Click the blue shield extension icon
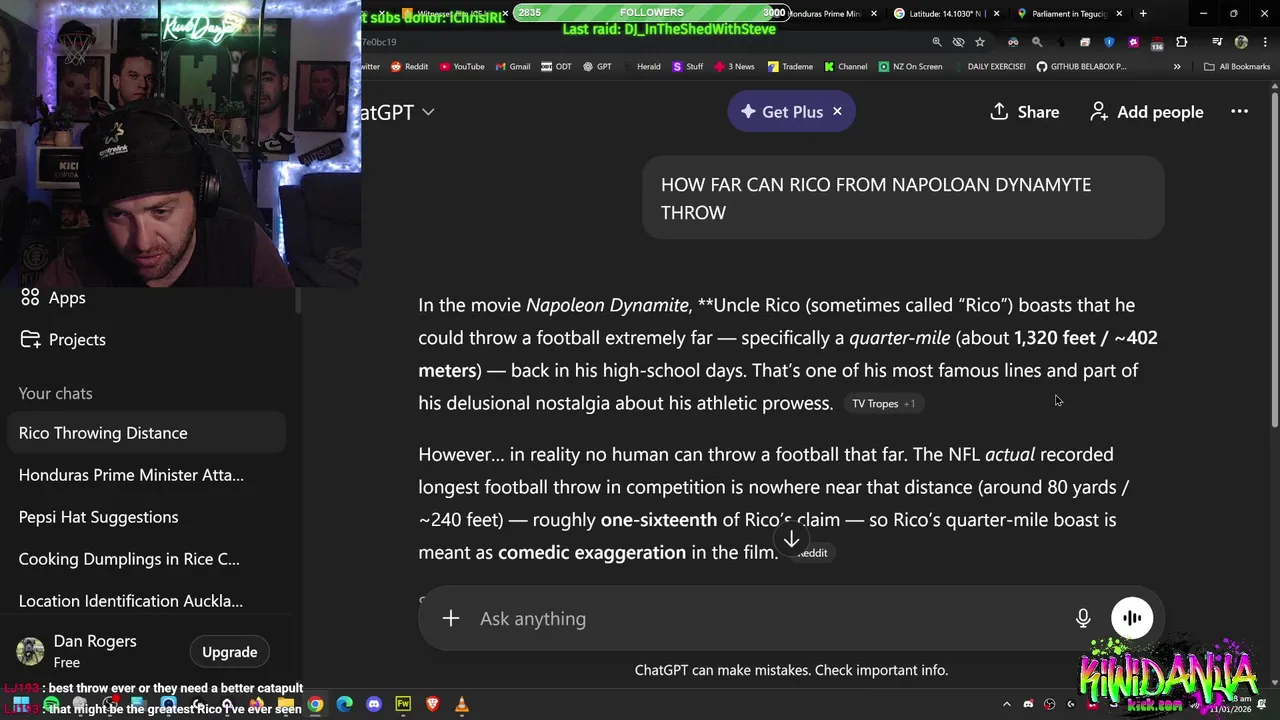Image resolution: width=1280 pixels, height=720 pixels. click(1109, 42)
